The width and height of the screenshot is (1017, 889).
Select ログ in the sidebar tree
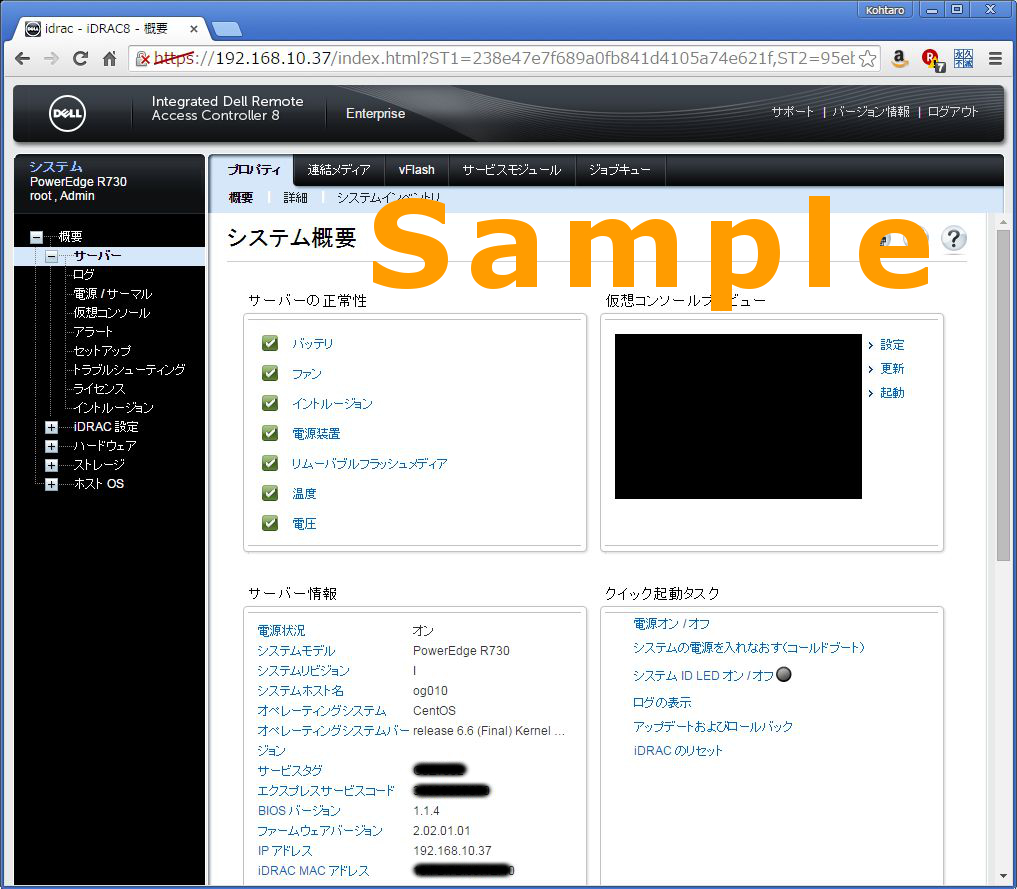point(84,275)
